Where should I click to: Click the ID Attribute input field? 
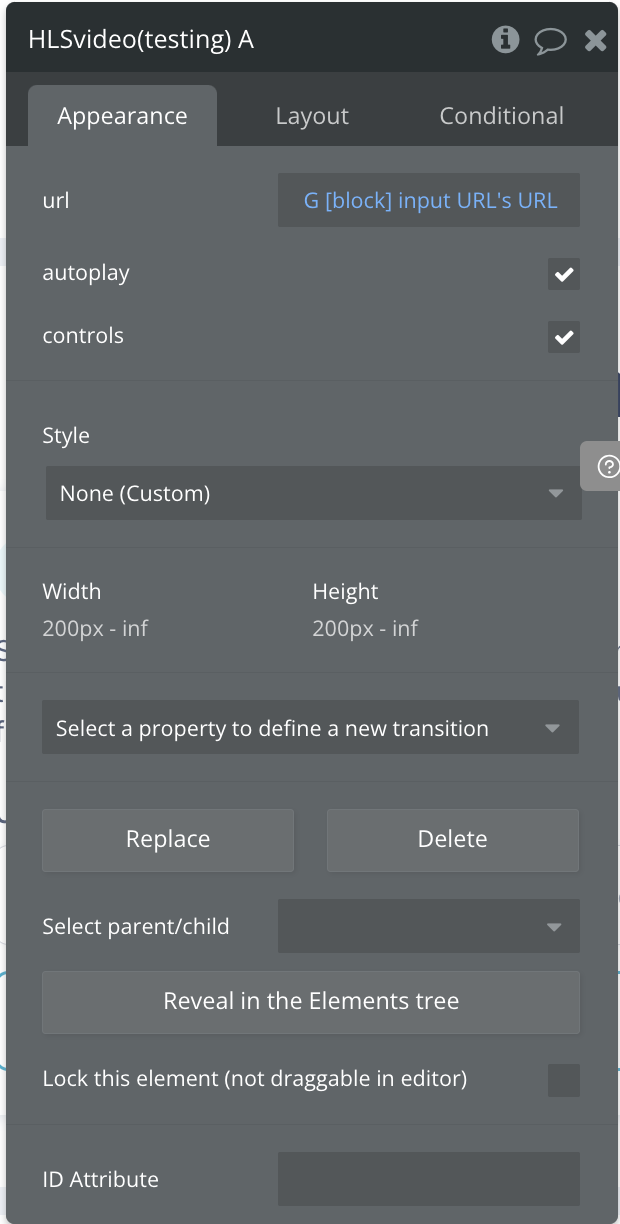point(428,1179)
